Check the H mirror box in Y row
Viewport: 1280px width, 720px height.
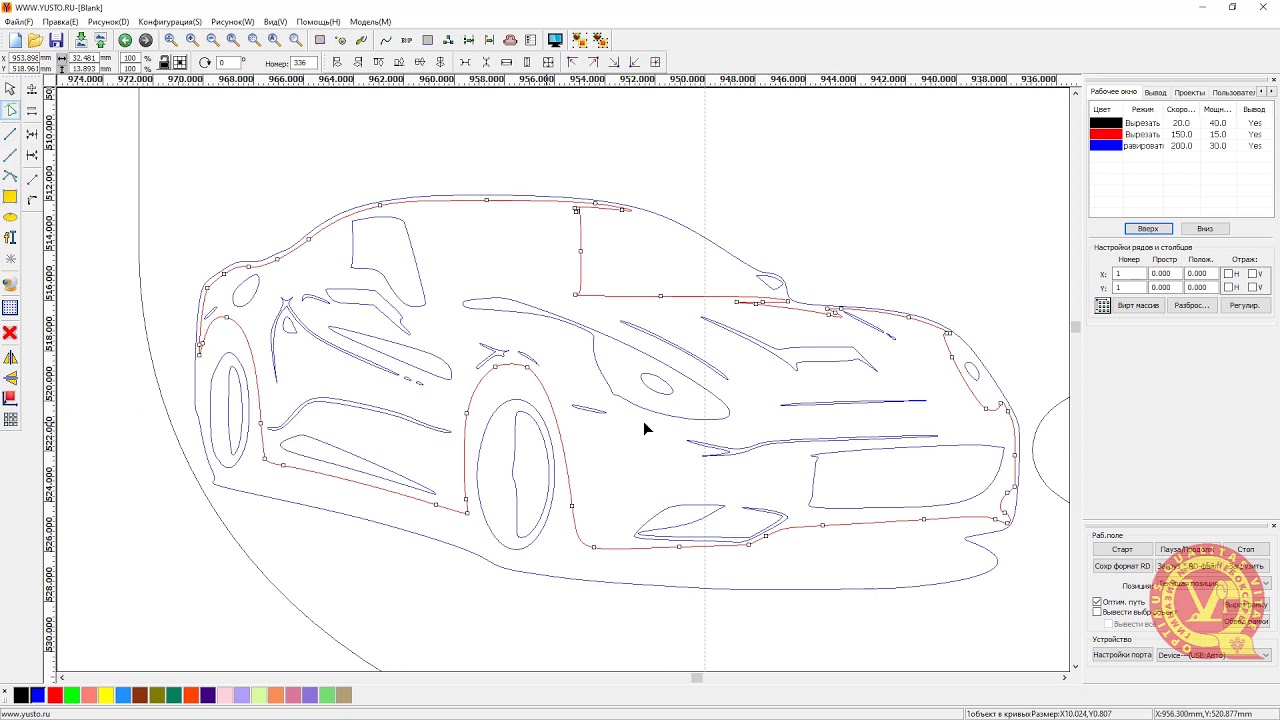1229,288
